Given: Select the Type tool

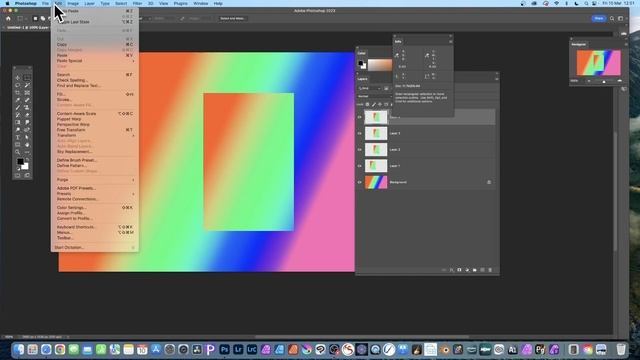Looking at the screenshot, I should click(18, 137).
